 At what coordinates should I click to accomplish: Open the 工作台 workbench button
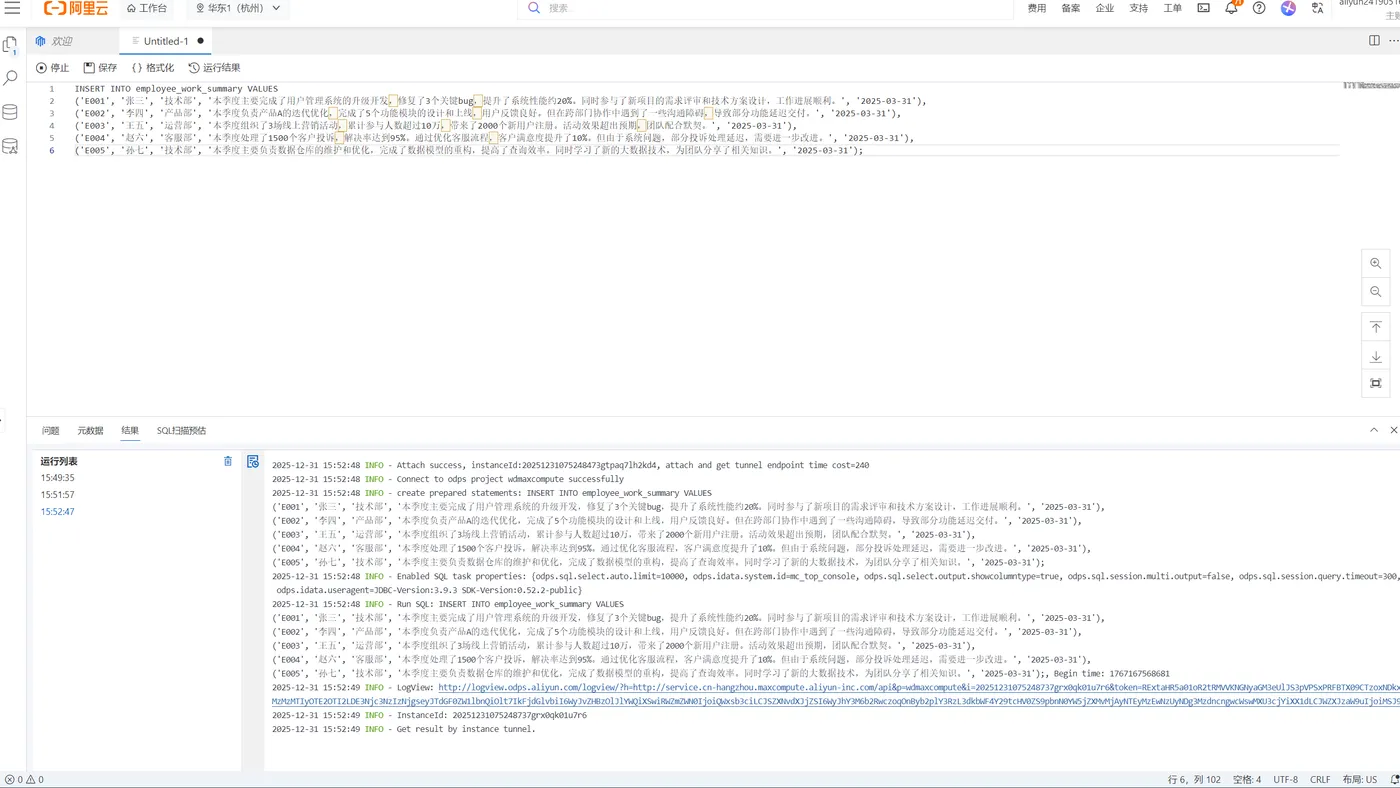(x=146, y=8)
